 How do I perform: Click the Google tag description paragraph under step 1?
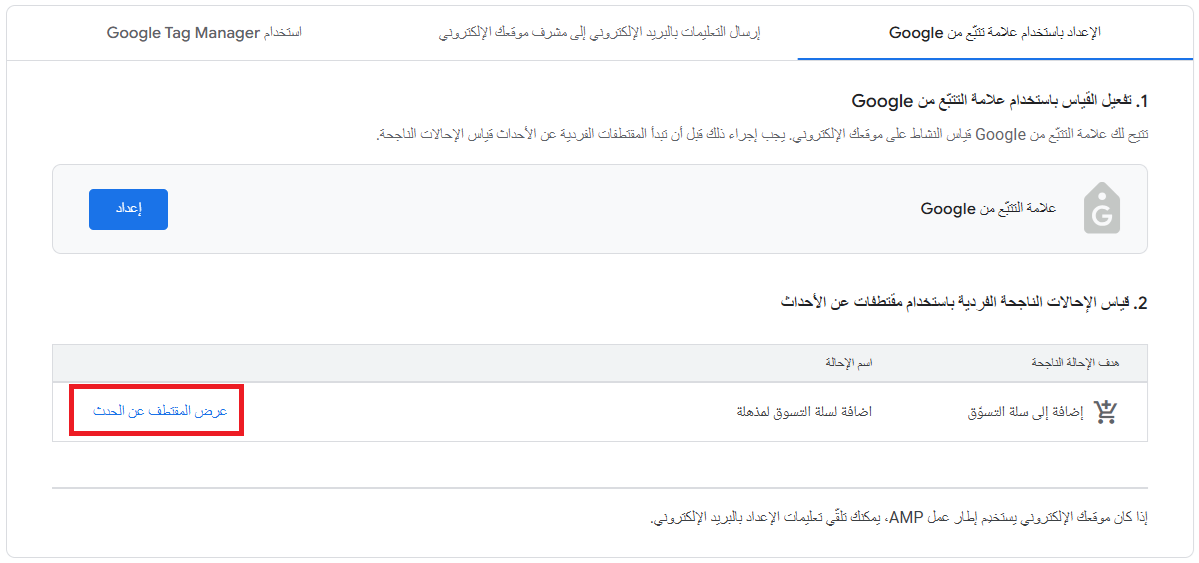760,134
